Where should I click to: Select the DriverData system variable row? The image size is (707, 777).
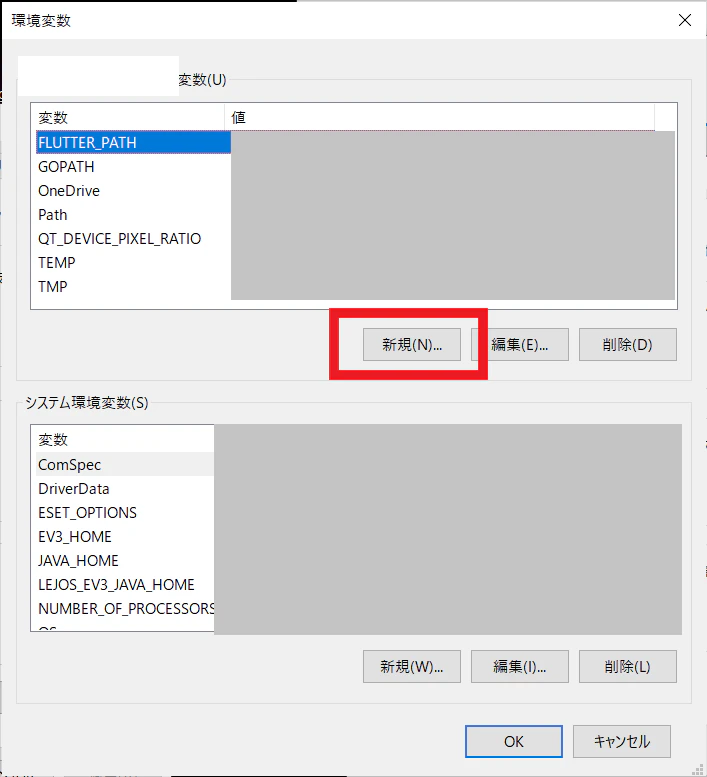point(125,489)
